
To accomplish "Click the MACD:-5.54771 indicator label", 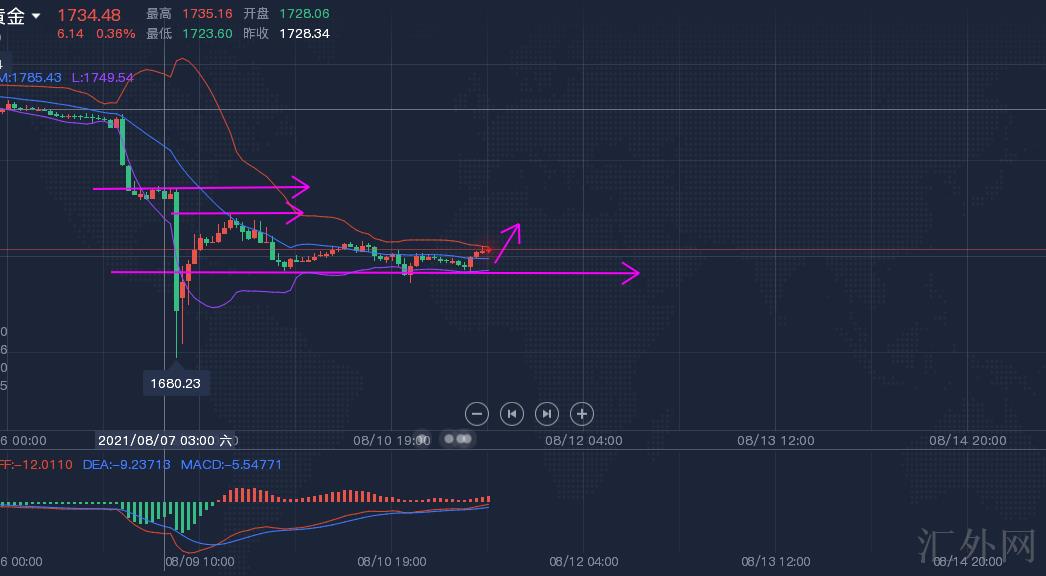I will point(231,465).
